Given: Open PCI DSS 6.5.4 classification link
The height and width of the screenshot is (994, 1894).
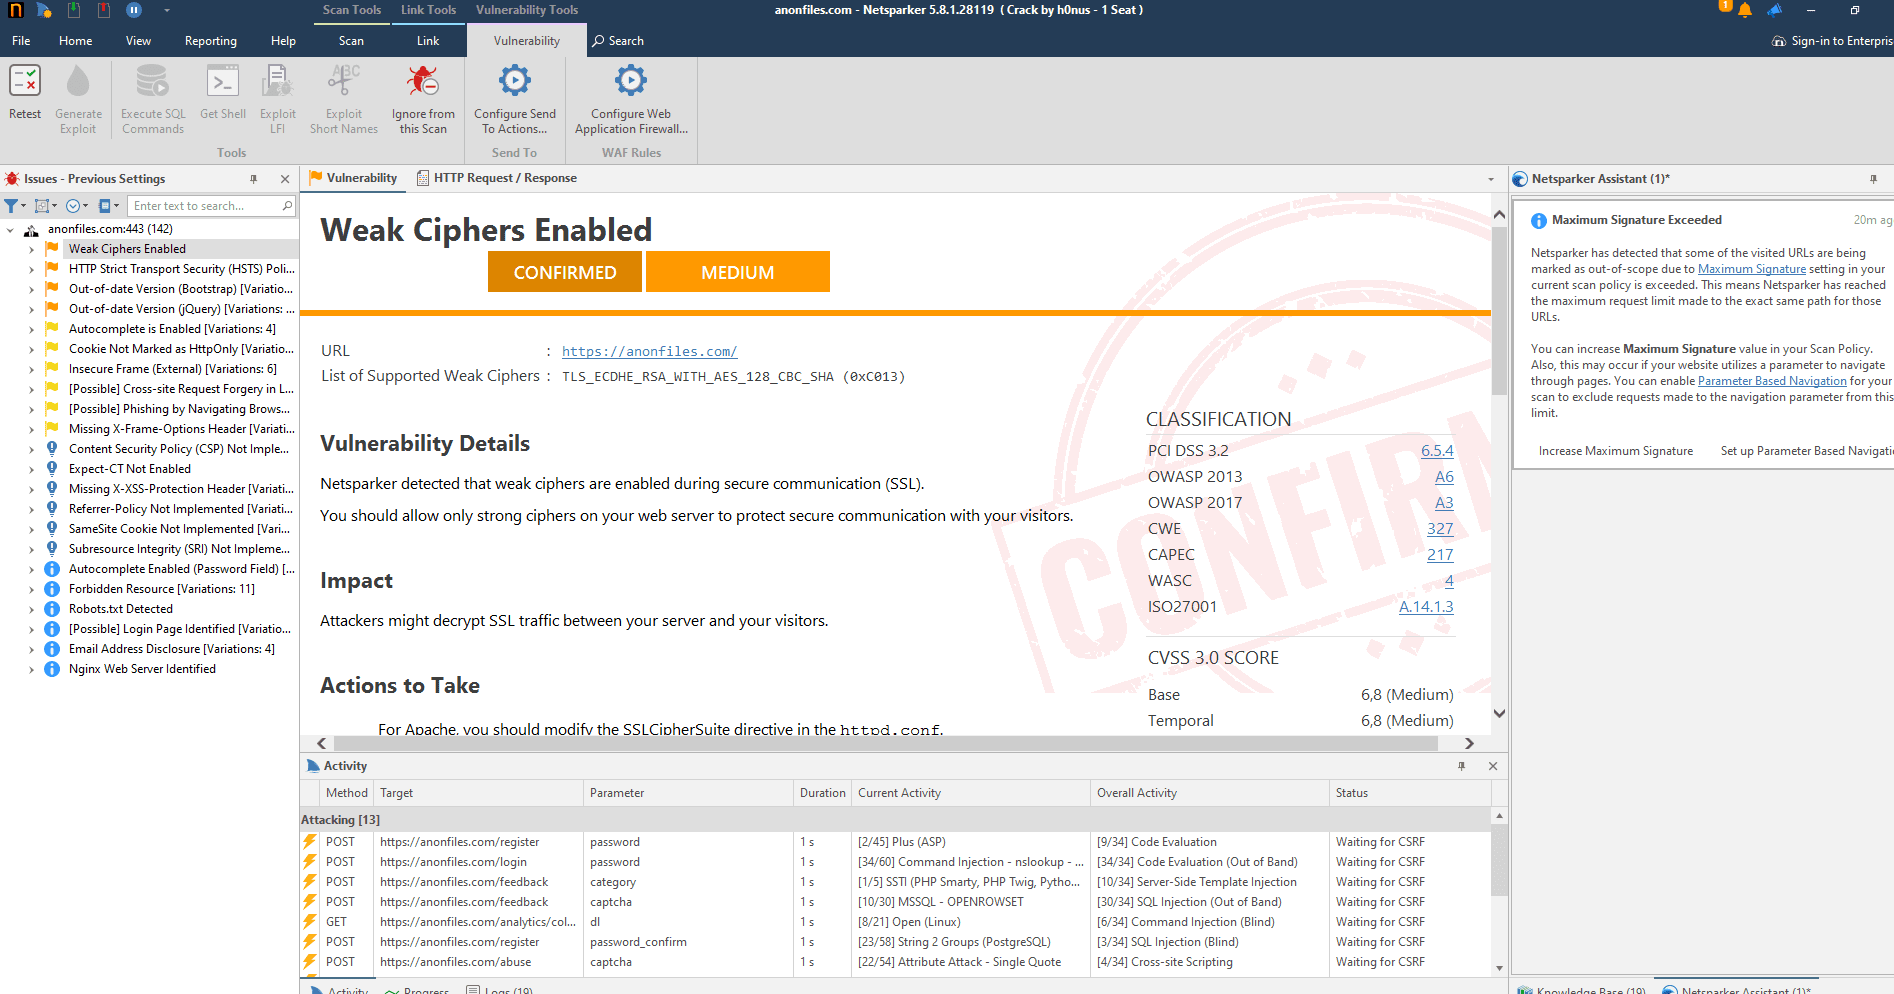Looking at the screenshot, I should [x=1437, y=451].
